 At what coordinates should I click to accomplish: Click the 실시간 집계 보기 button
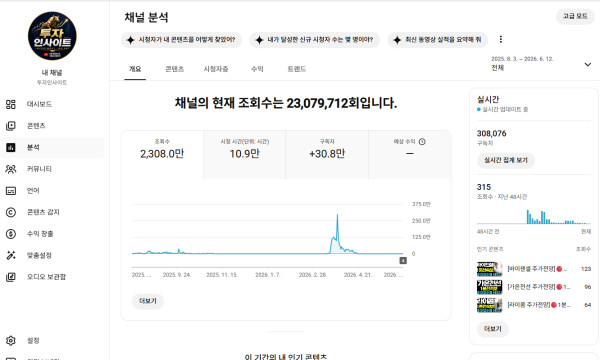pyautogui.click(x=505, y=160)
